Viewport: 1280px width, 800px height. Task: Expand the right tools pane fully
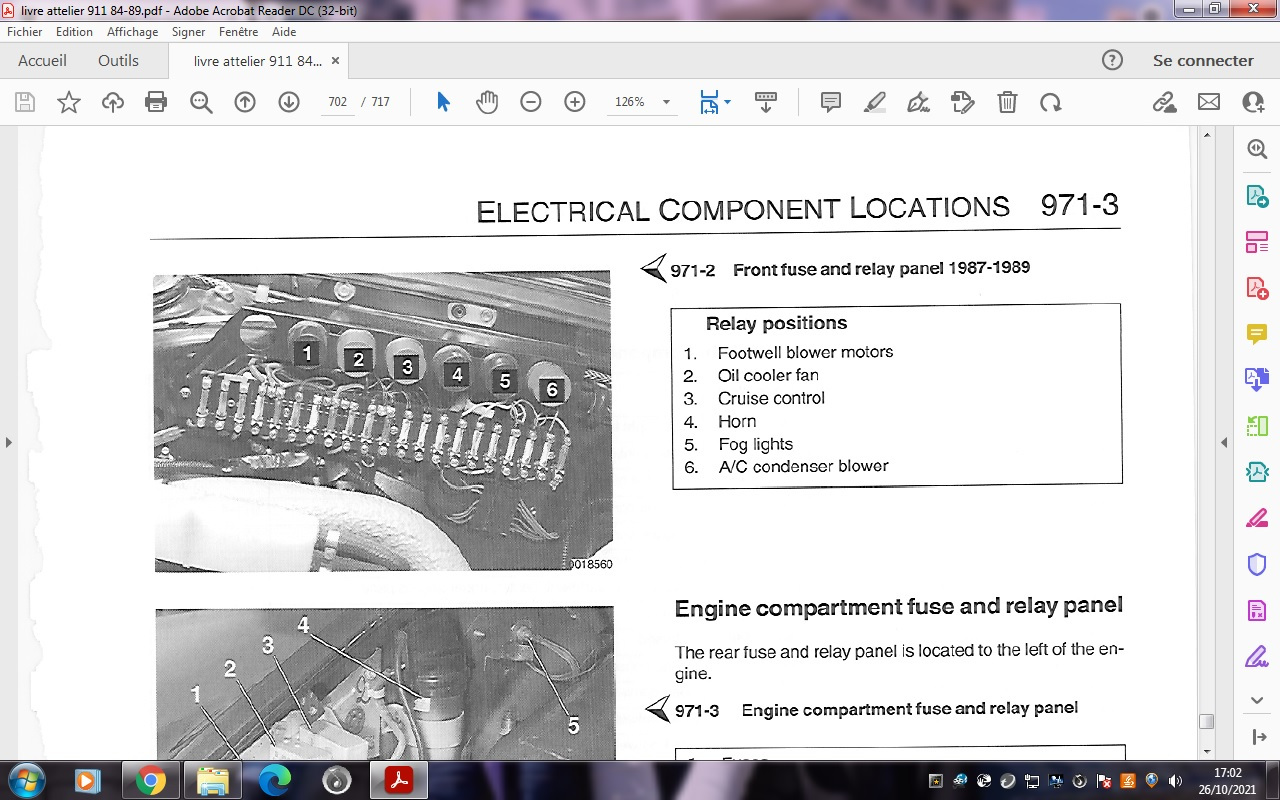click(x=1258, y=737)
